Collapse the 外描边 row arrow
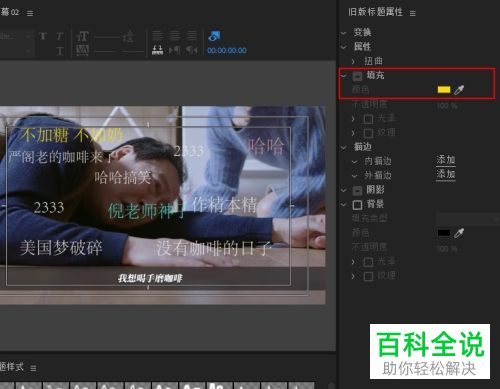Viewport: 500px width, 389px height. (x=354, y=176)
